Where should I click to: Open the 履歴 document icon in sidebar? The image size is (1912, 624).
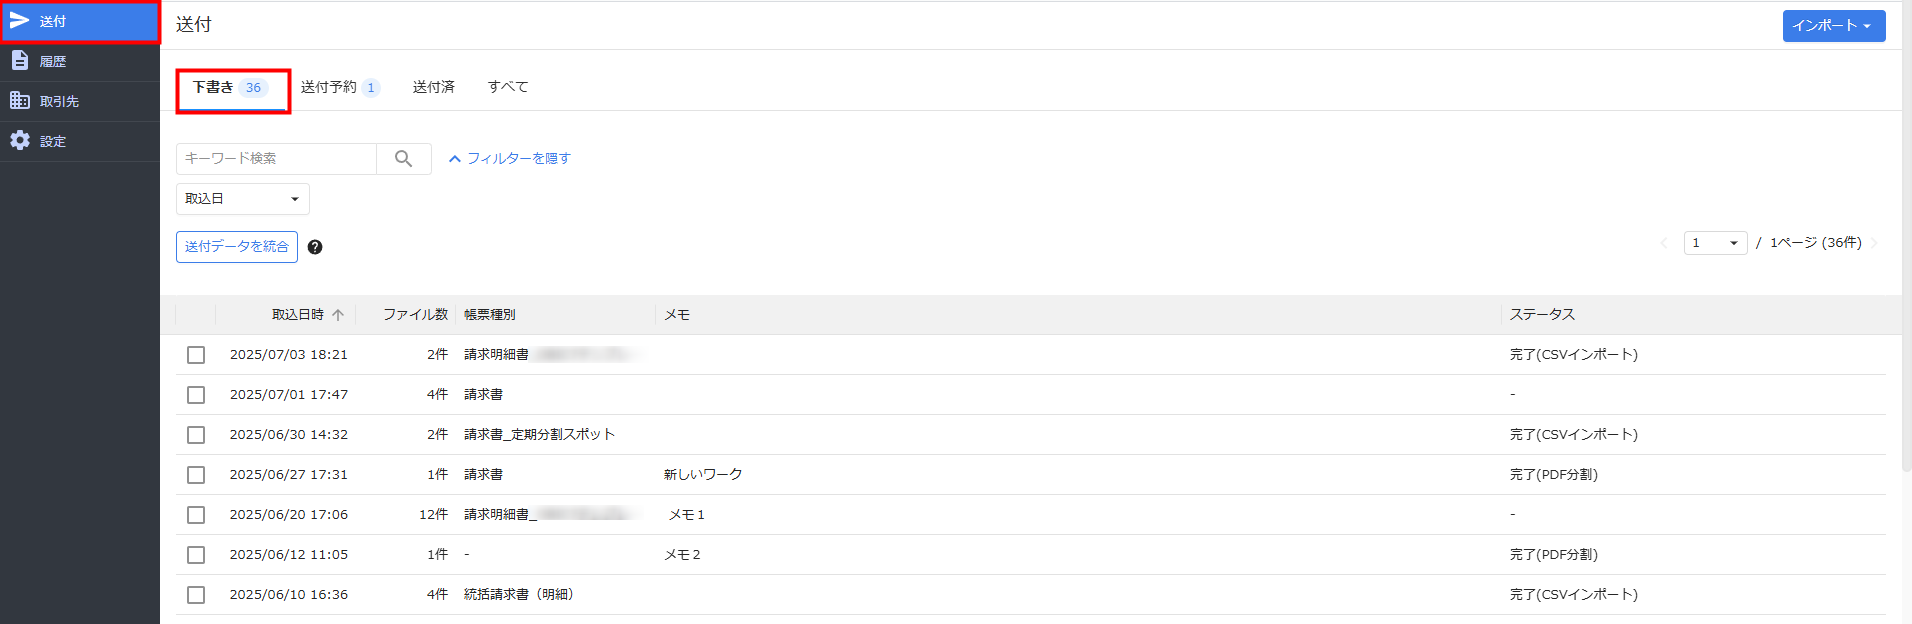point(20,60)
